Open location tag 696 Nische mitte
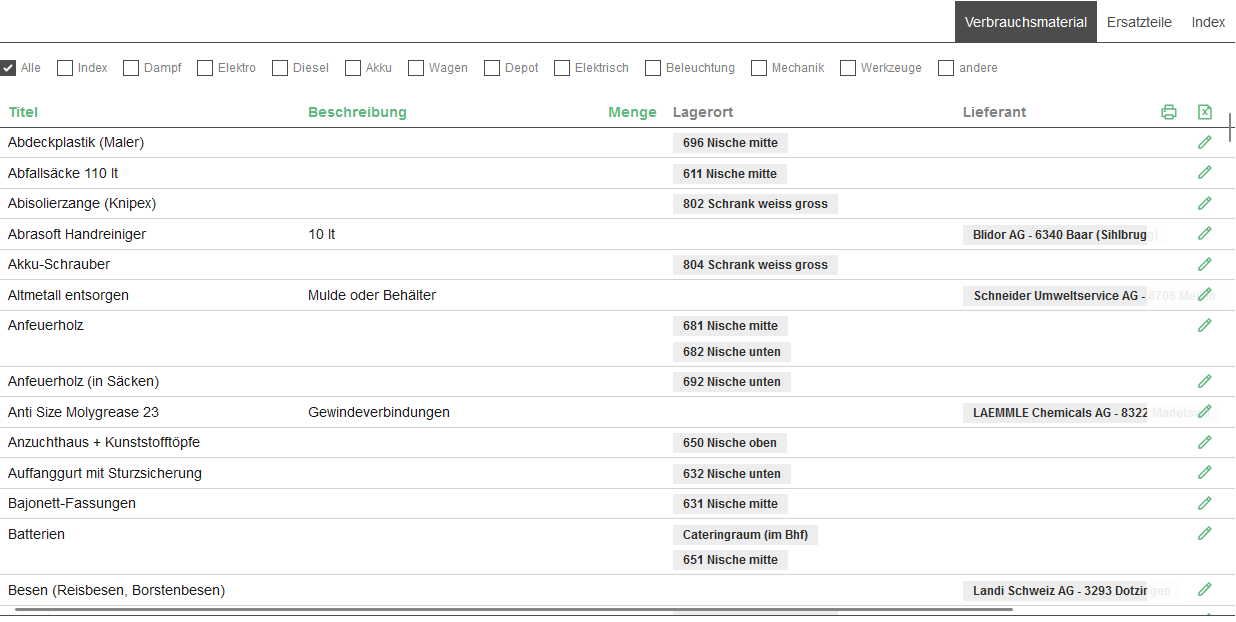This screenshot has width=1236, height=622. [x=730, y=143]
